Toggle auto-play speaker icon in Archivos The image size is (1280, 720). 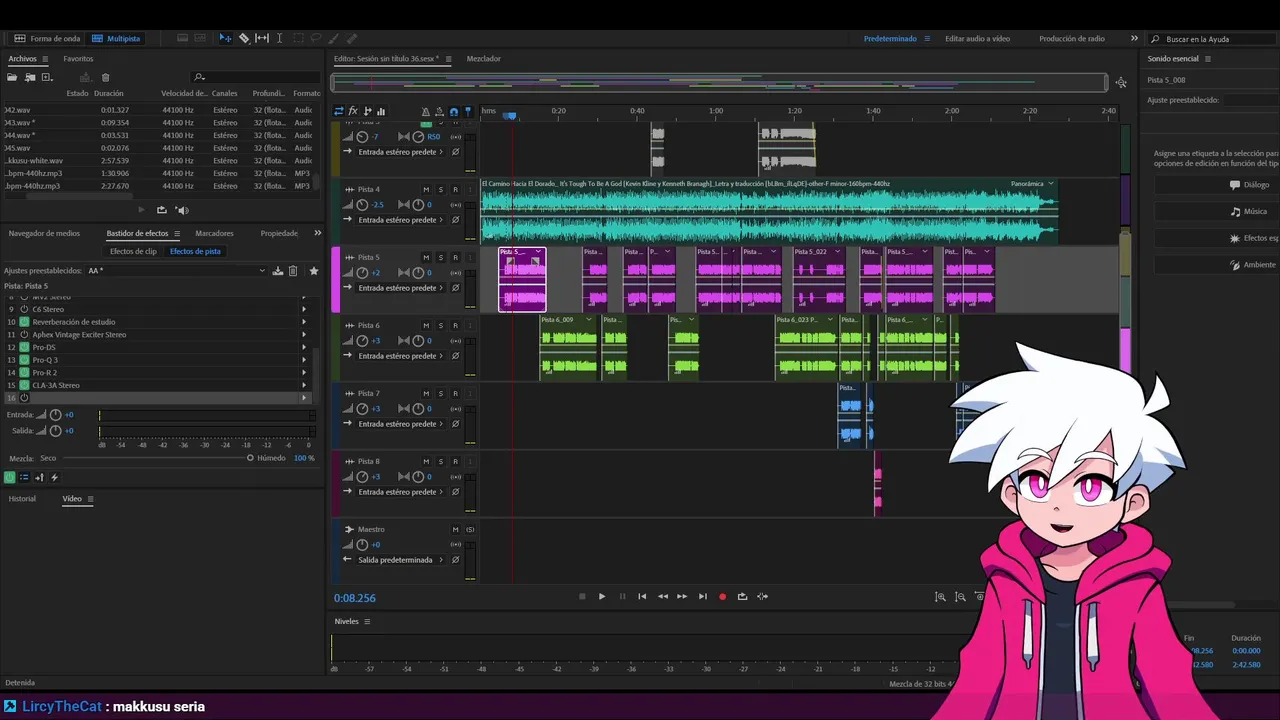point(182,210)
